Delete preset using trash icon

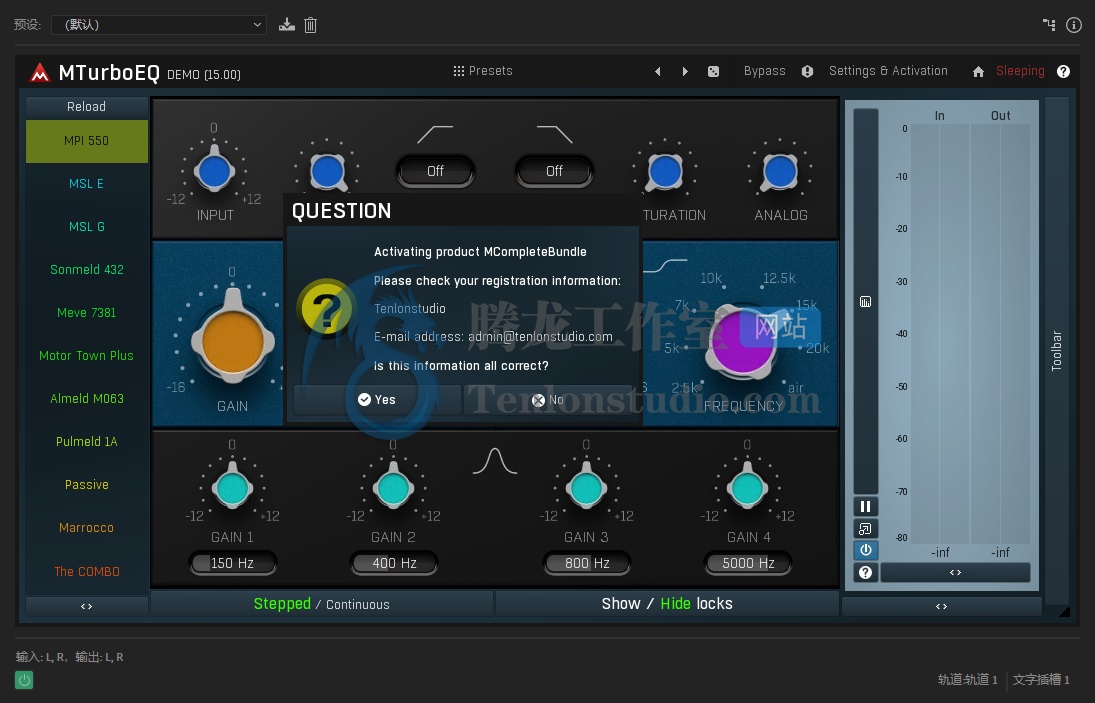pyautogui.click(x=311, y=25)
